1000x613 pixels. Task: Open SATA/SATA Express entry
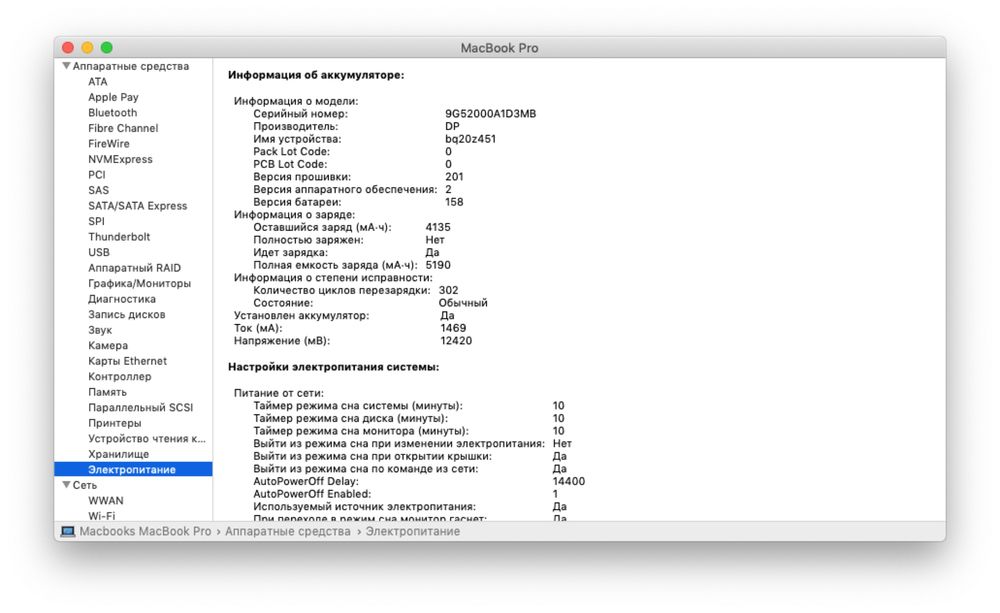click(x=137, y=205)
